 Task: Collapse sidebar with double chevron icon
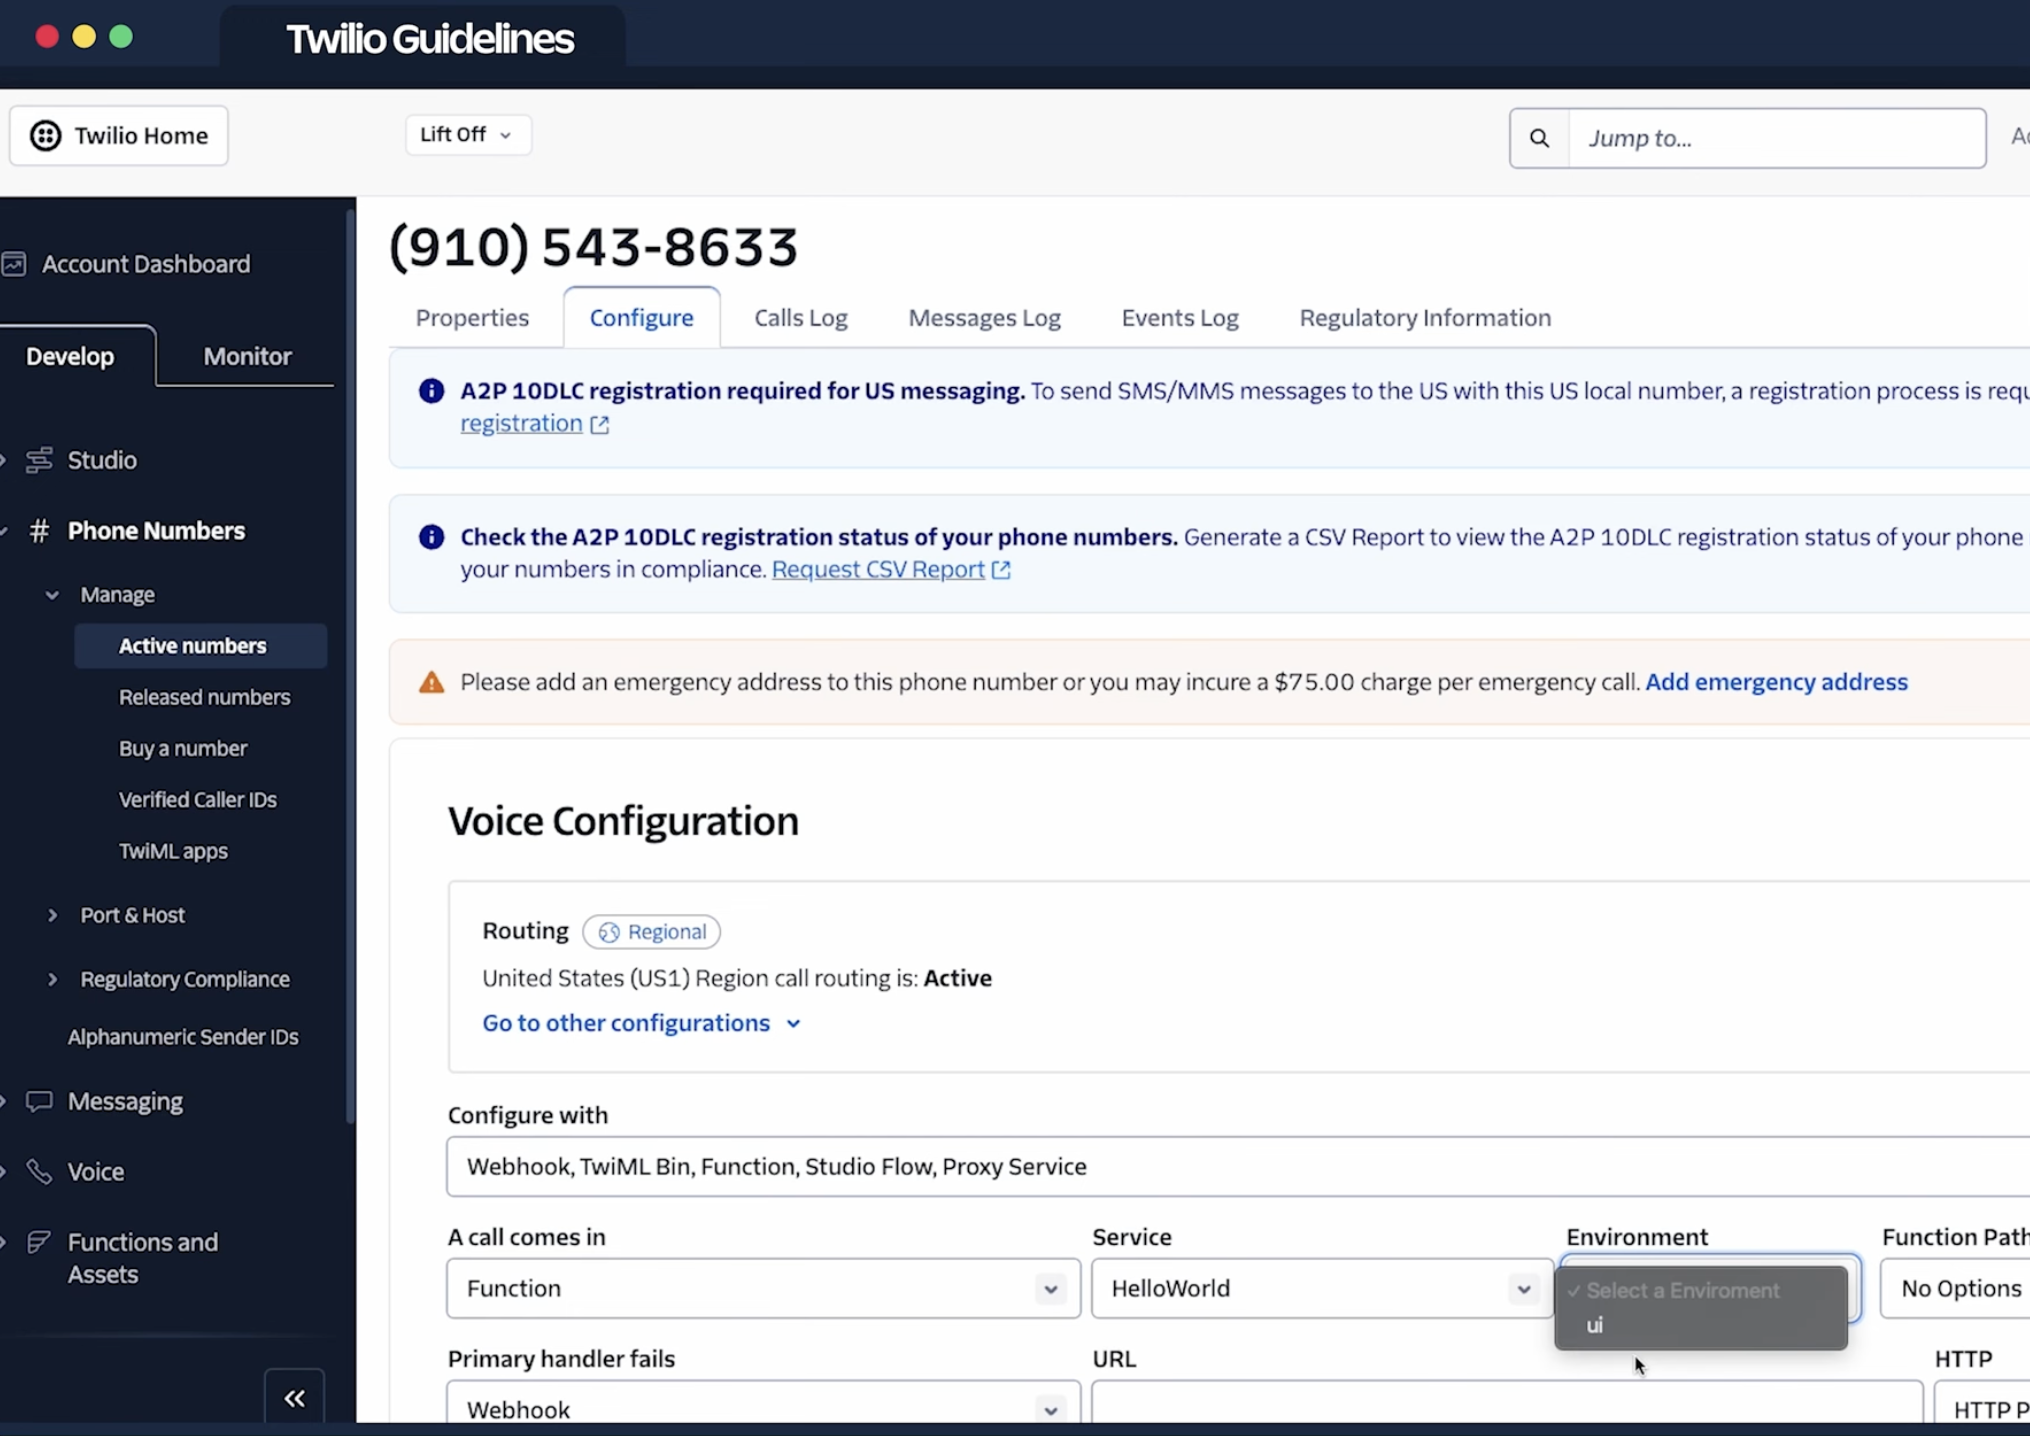click(x=294, y=1398)
